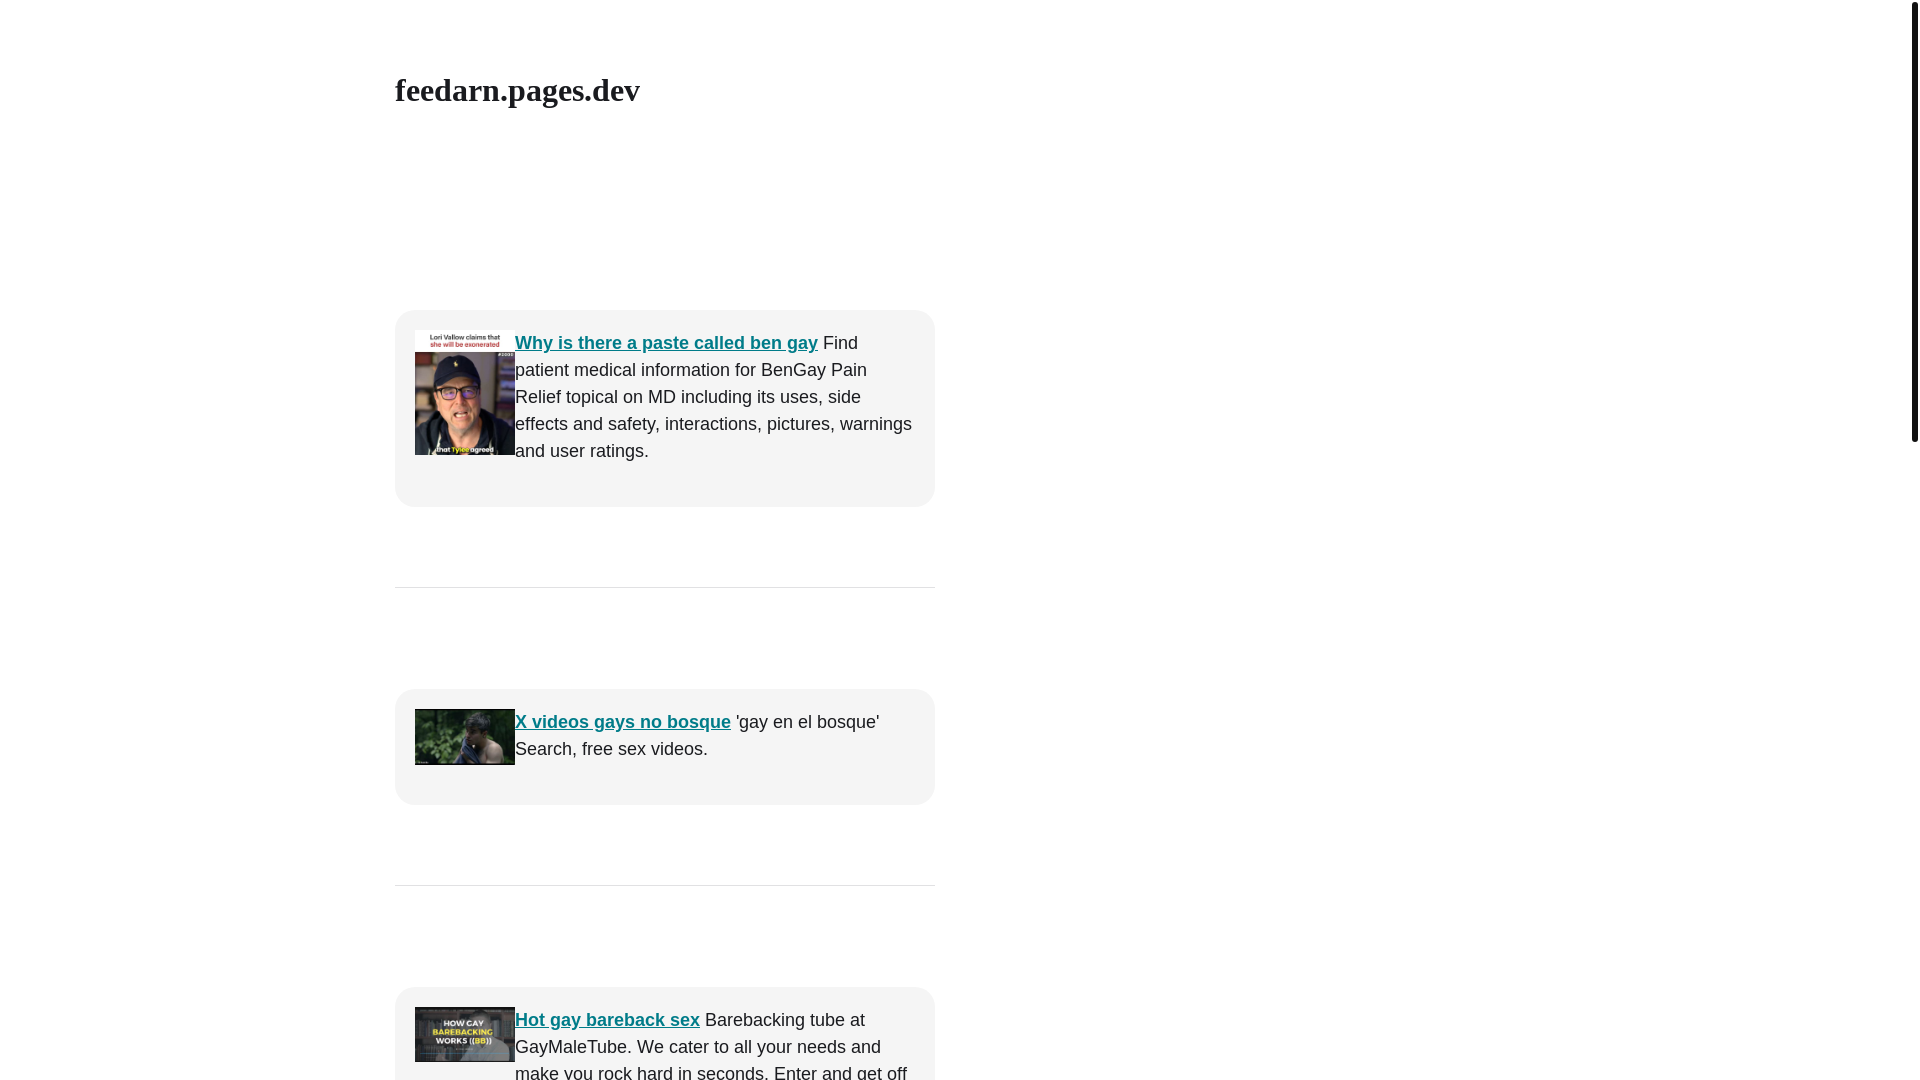Click the BenGay Pain Relief description text
The height and width of the screenshot is (1080, 1920).
pos(713,397)
